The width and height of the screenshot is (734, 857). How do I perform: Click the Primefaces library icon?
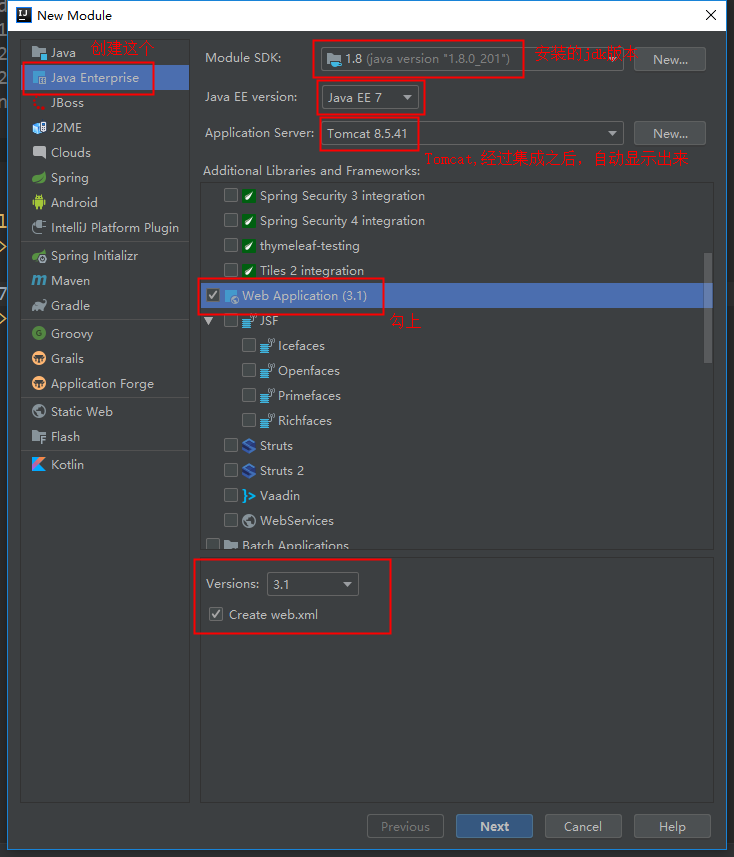[267, 396]
